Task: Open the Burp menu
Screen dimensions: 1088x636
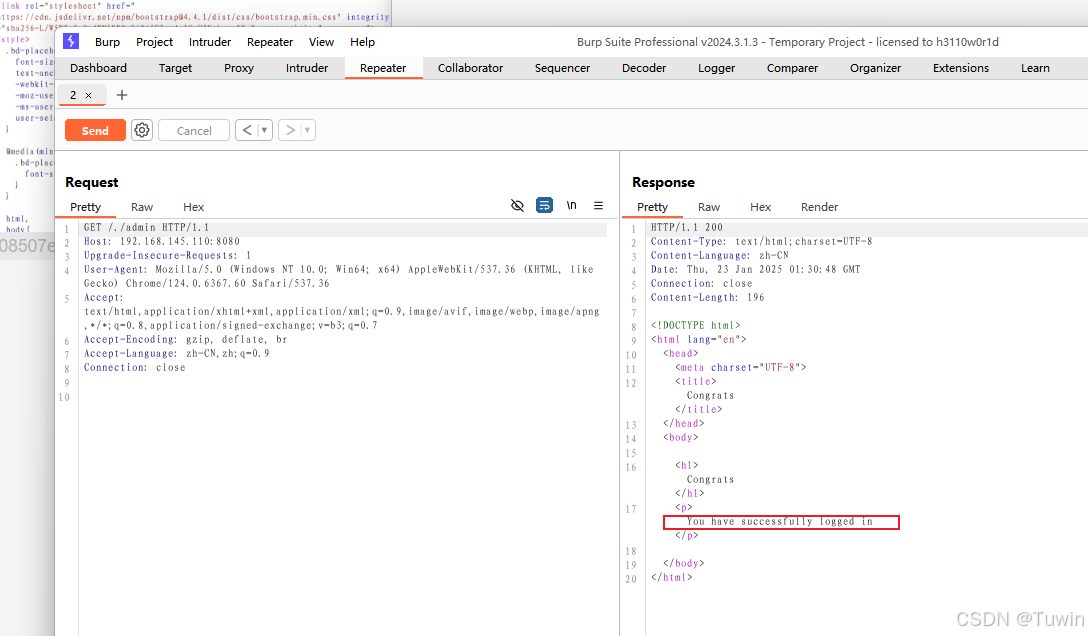Action: [x=108, y=42]
